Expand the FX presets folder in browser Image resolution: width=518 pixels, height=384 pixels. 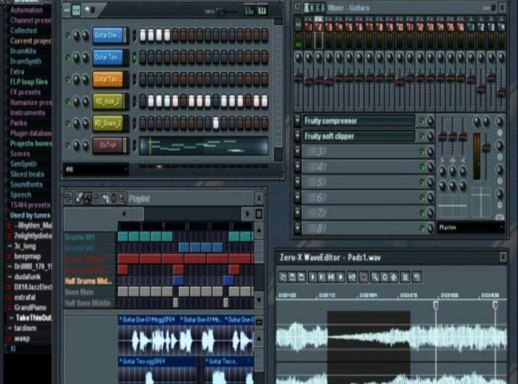click(25, 92)
